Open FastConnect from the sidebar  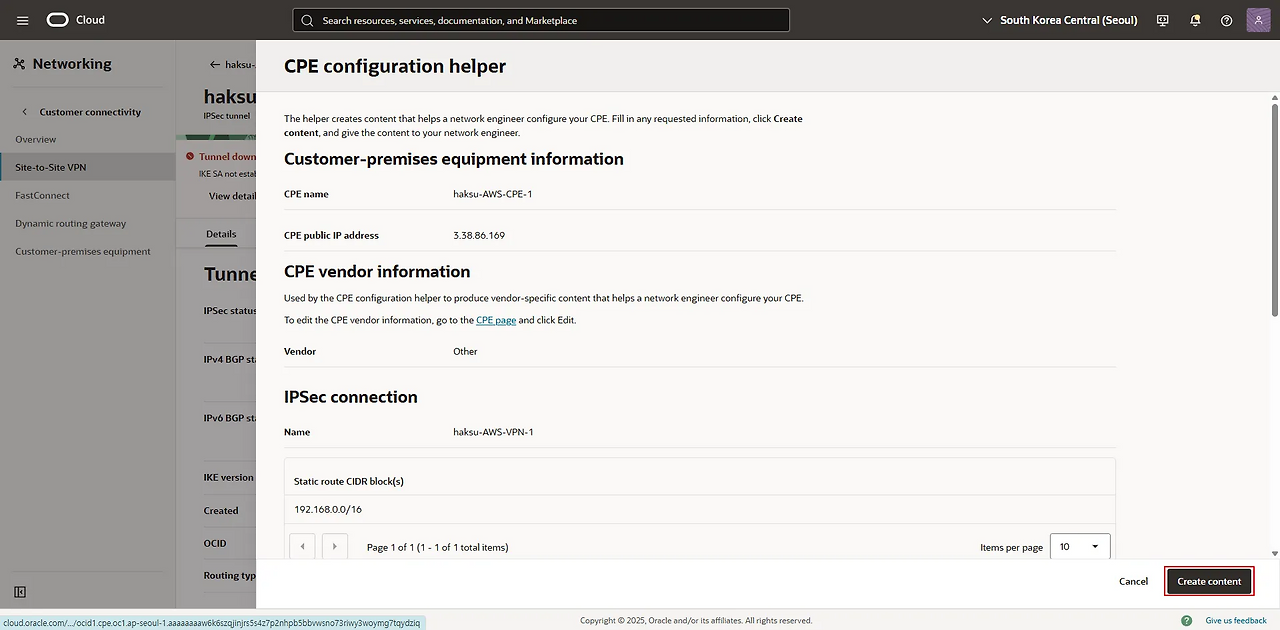pyautogui.click(x=42, y=195)
